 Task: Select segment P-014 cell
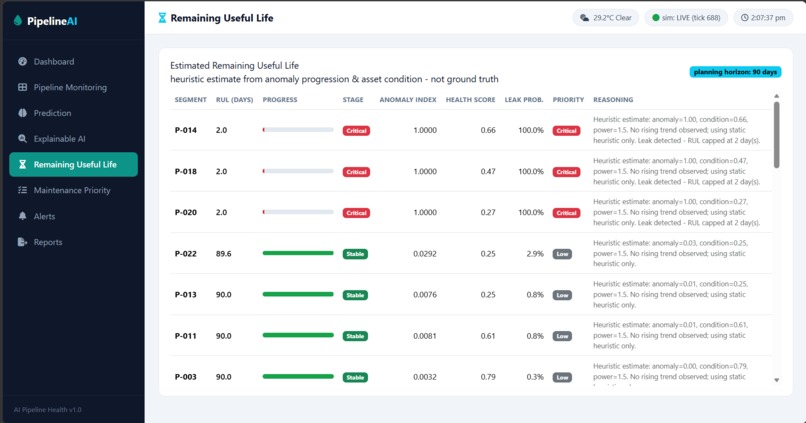(x=186, y=130)
